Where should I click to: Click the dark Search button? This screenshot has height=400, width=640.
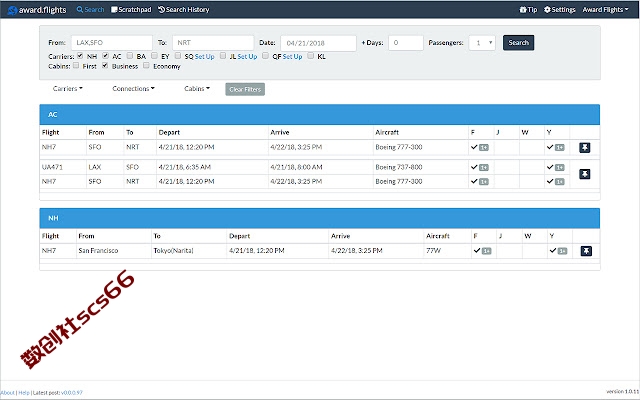(x=518, y=42)
